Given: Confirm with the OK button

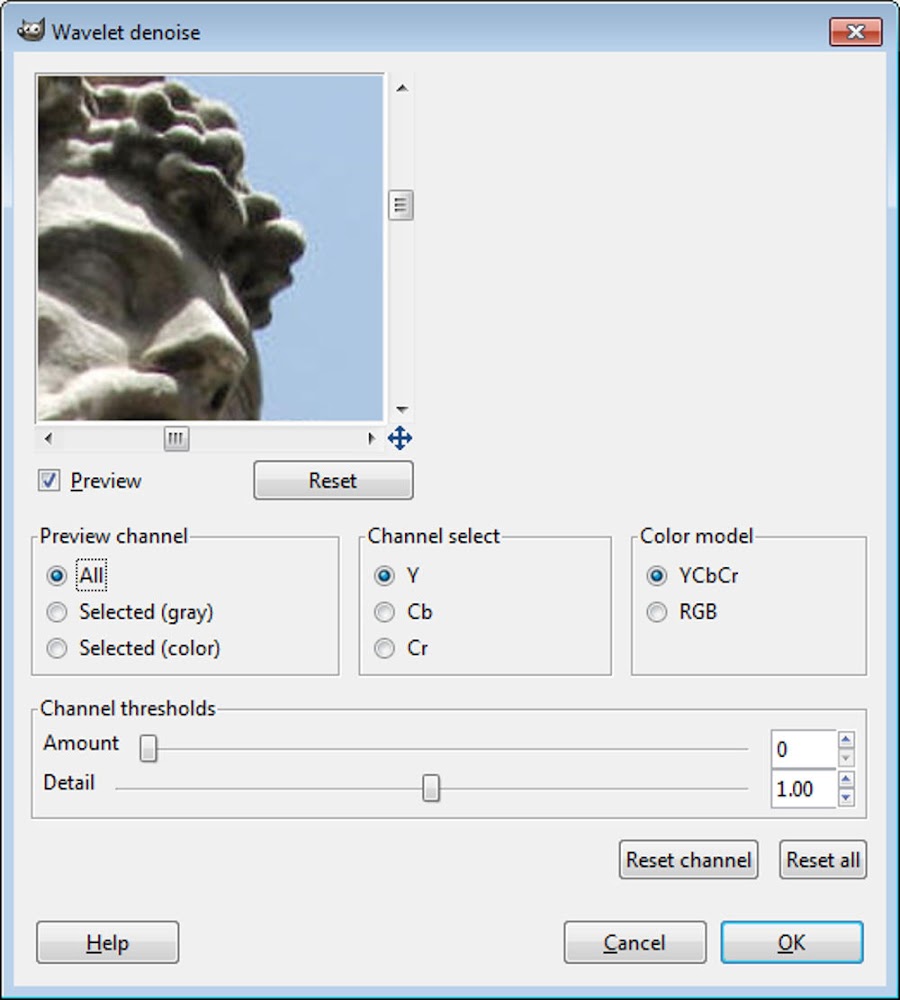Looking at the screenshot, I should [x=792, y=943].
